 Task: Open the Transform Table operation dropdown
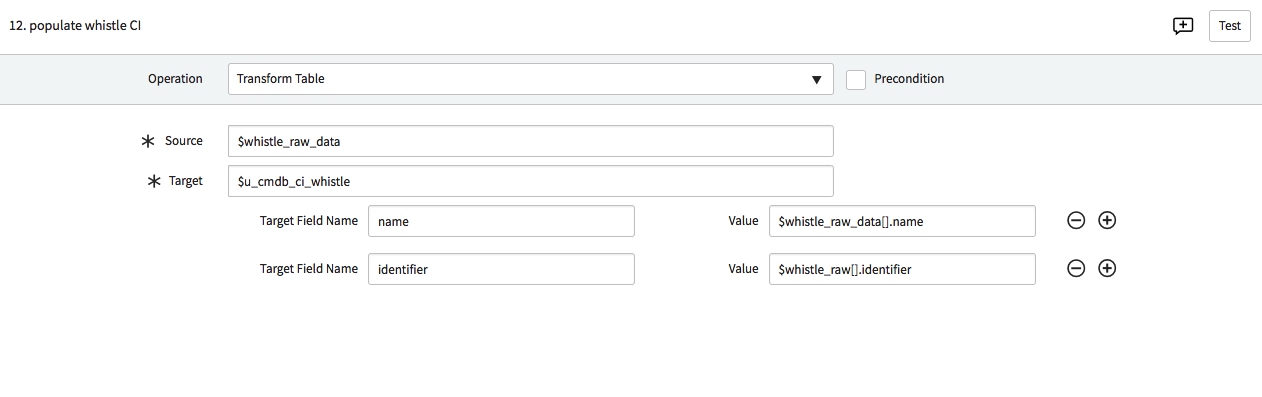(x=530, y=79)
